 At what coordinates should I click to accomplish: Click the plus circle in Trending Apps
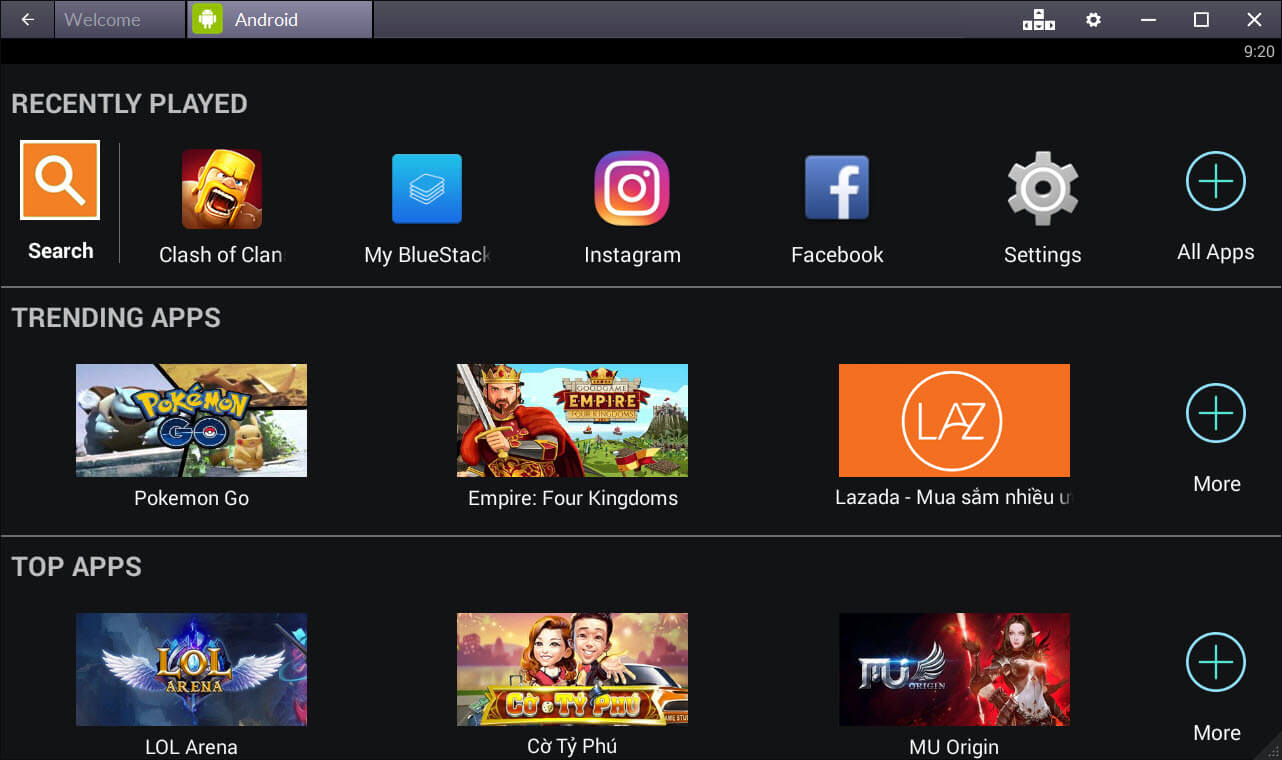tap(1216, 413)
